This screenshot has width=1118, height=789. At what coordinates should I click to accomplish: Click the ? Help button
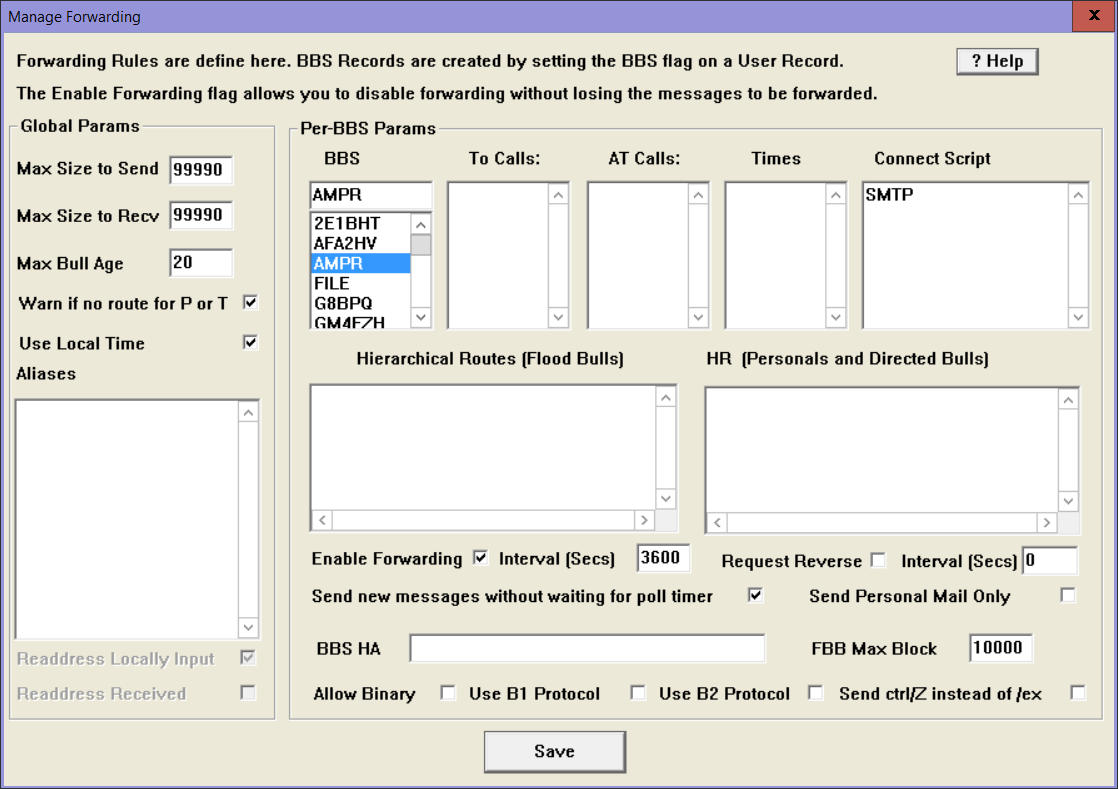(x=997, y=61)
